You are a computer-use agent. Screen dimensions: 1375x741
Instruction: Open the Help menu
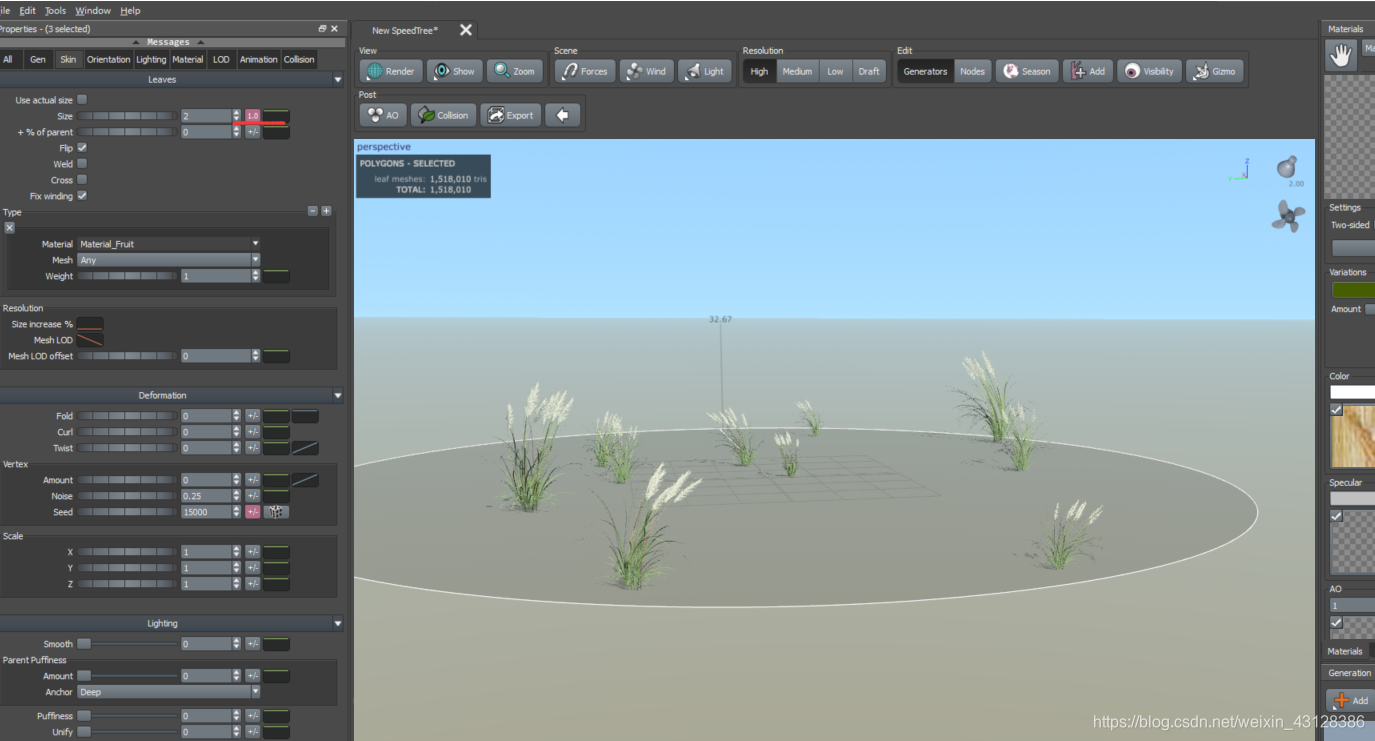point(130,10)
